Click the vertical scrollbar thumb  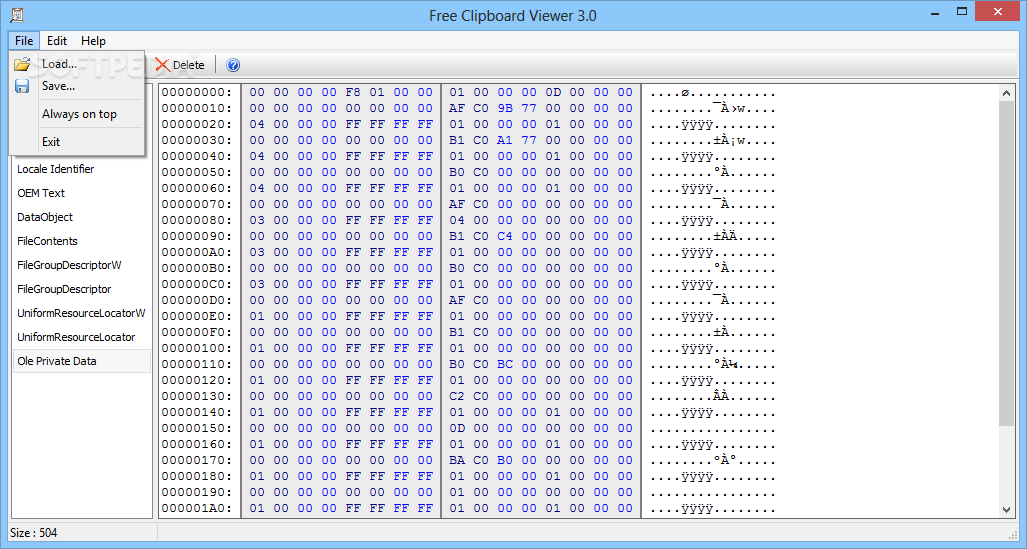click(1006, 263)
